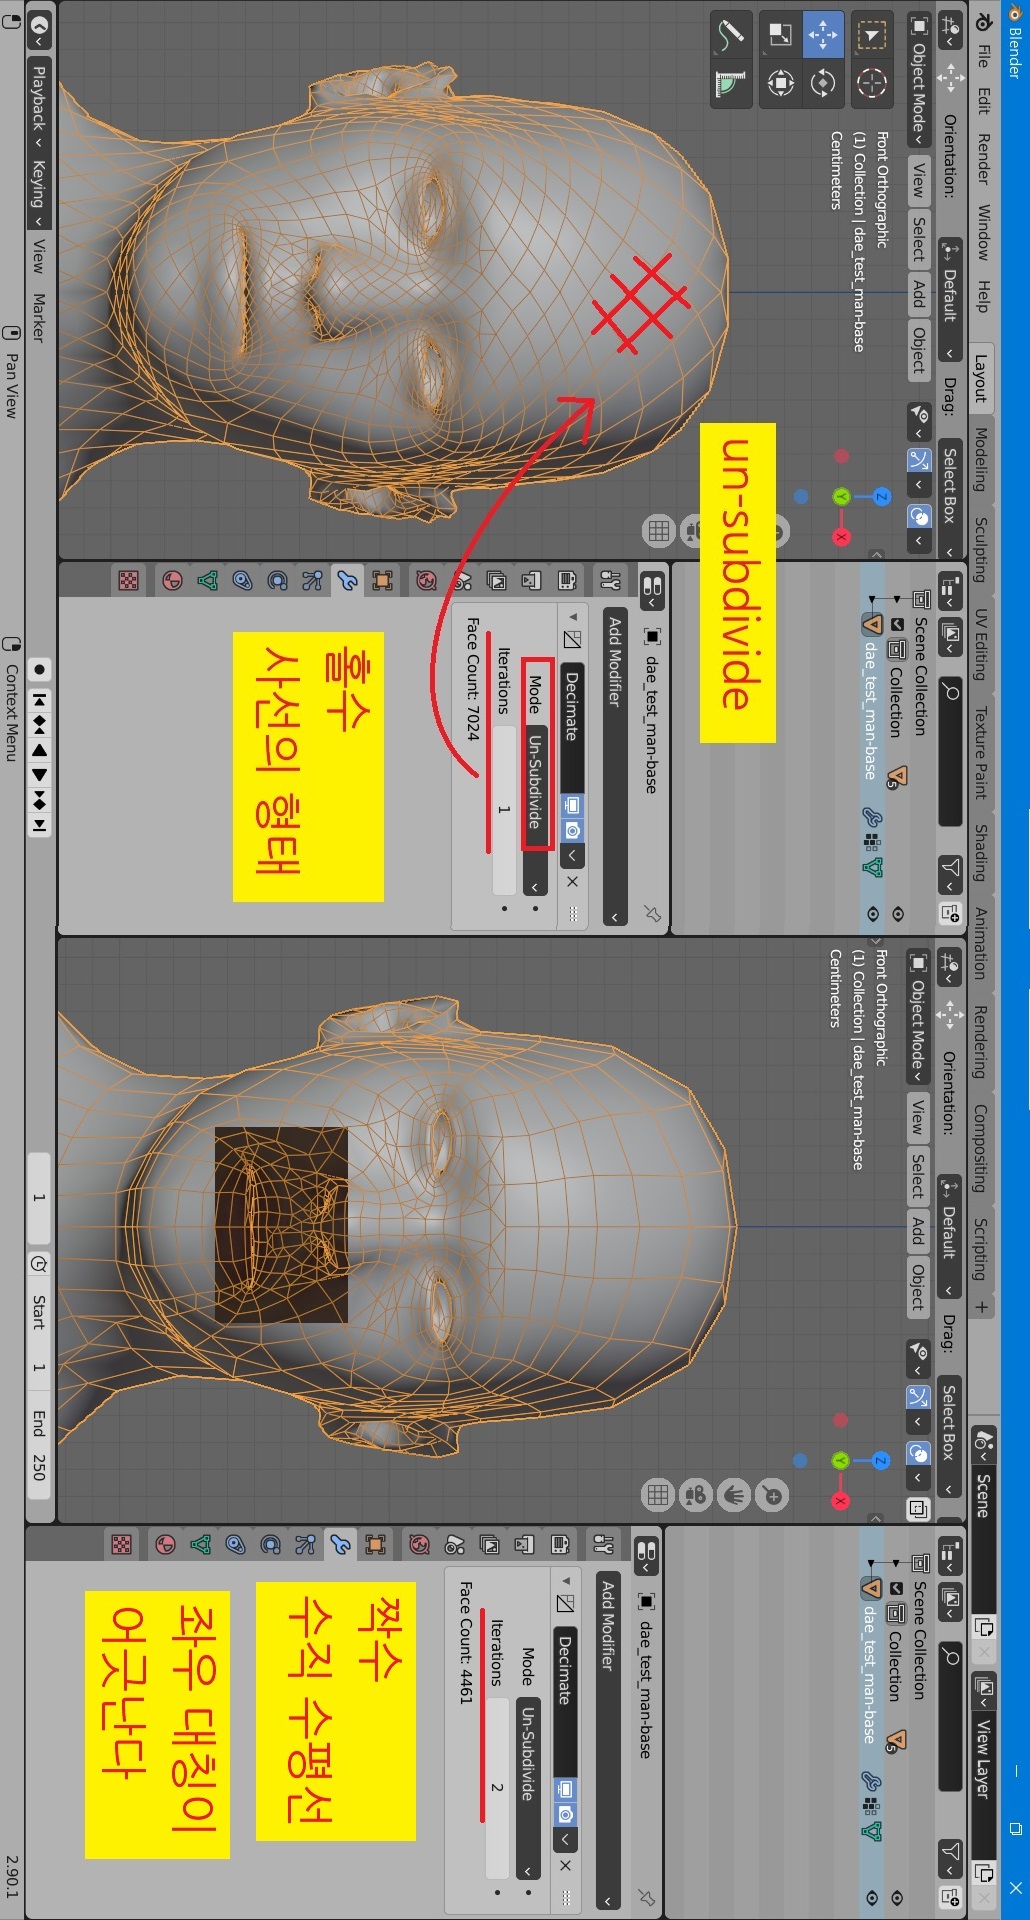The height and width of the screenshot is (1920, 1030).
Task: Activate the 3D Cursor tool
Action: point(872,83)
